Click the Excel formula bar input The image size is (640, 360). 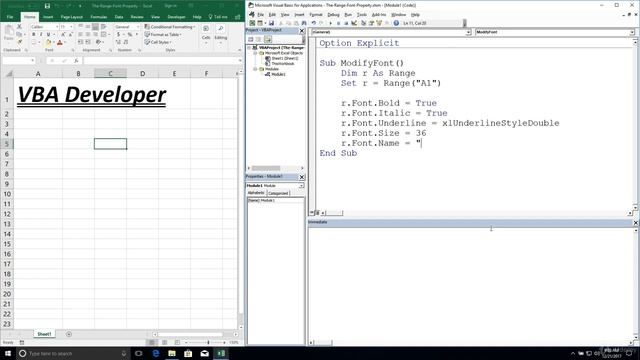pos(161,60)
